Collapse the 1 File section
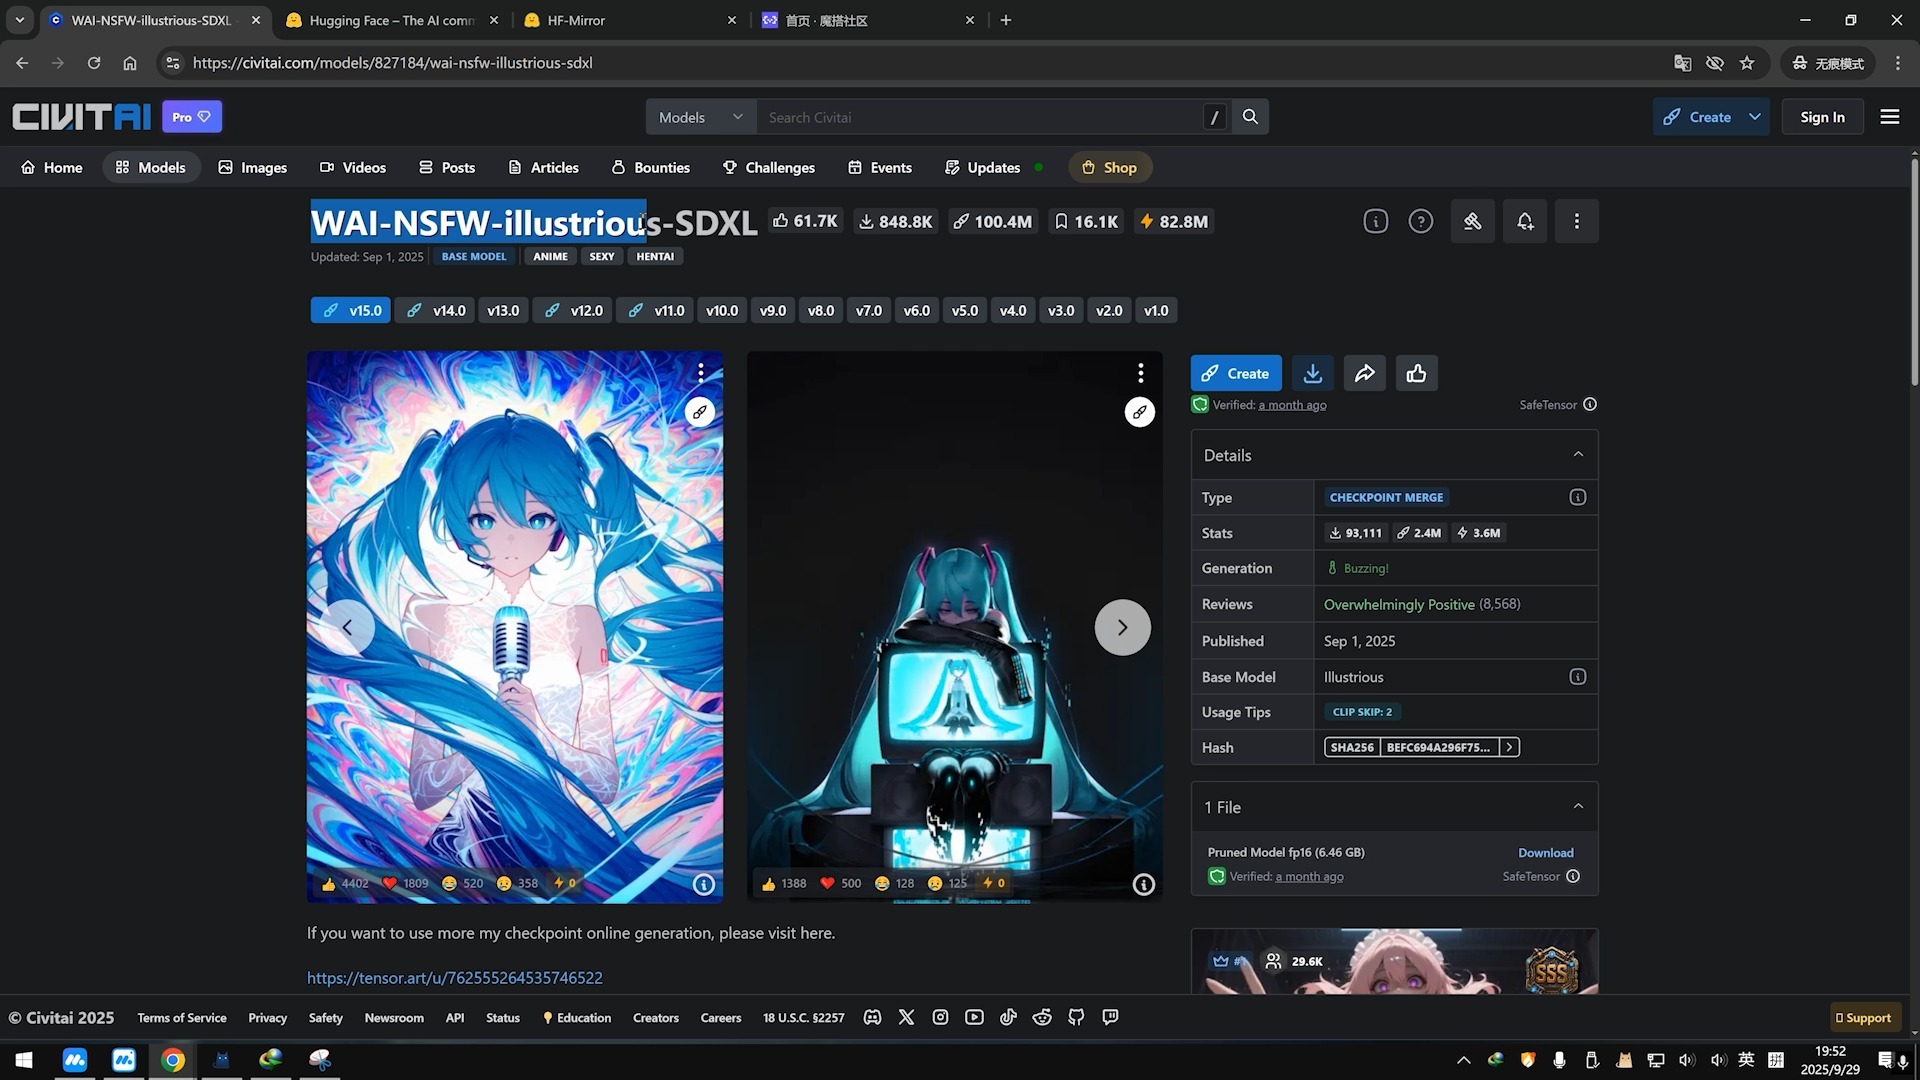 [1577, 807]
